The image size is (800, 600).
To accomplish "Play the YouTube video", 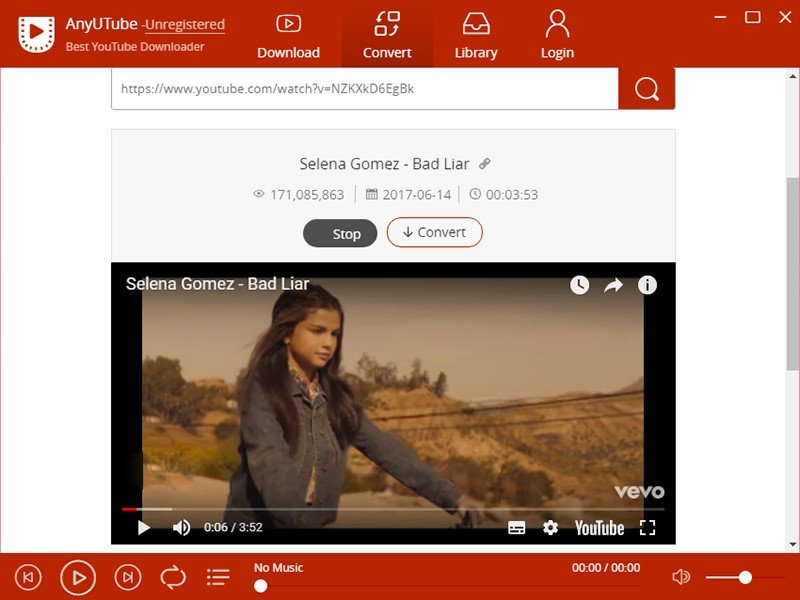I will tap(144, 528).
